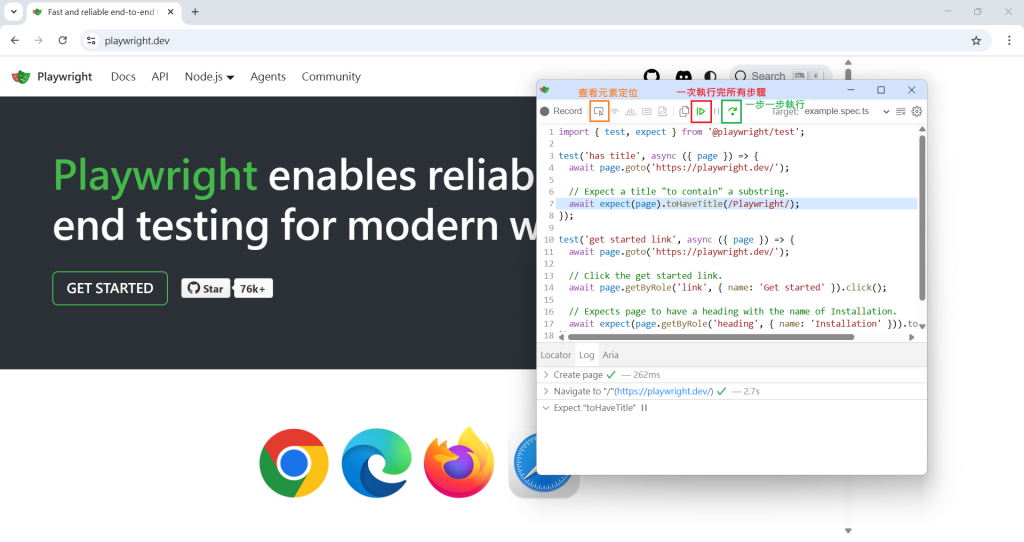Go forward with the browser forward arrow
This screenshot has width=1024, height=542.
pyautogui.click(x=39, y=40)
